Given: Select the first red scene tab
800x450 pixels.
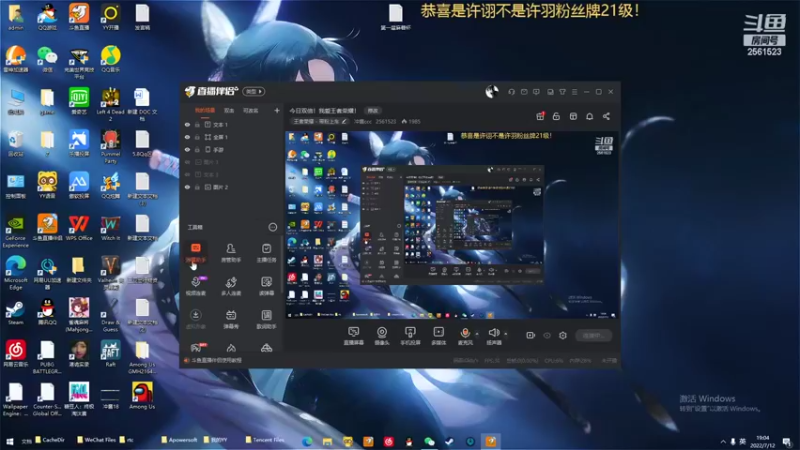Looking at the screenshot, I should tap(205, 110).
